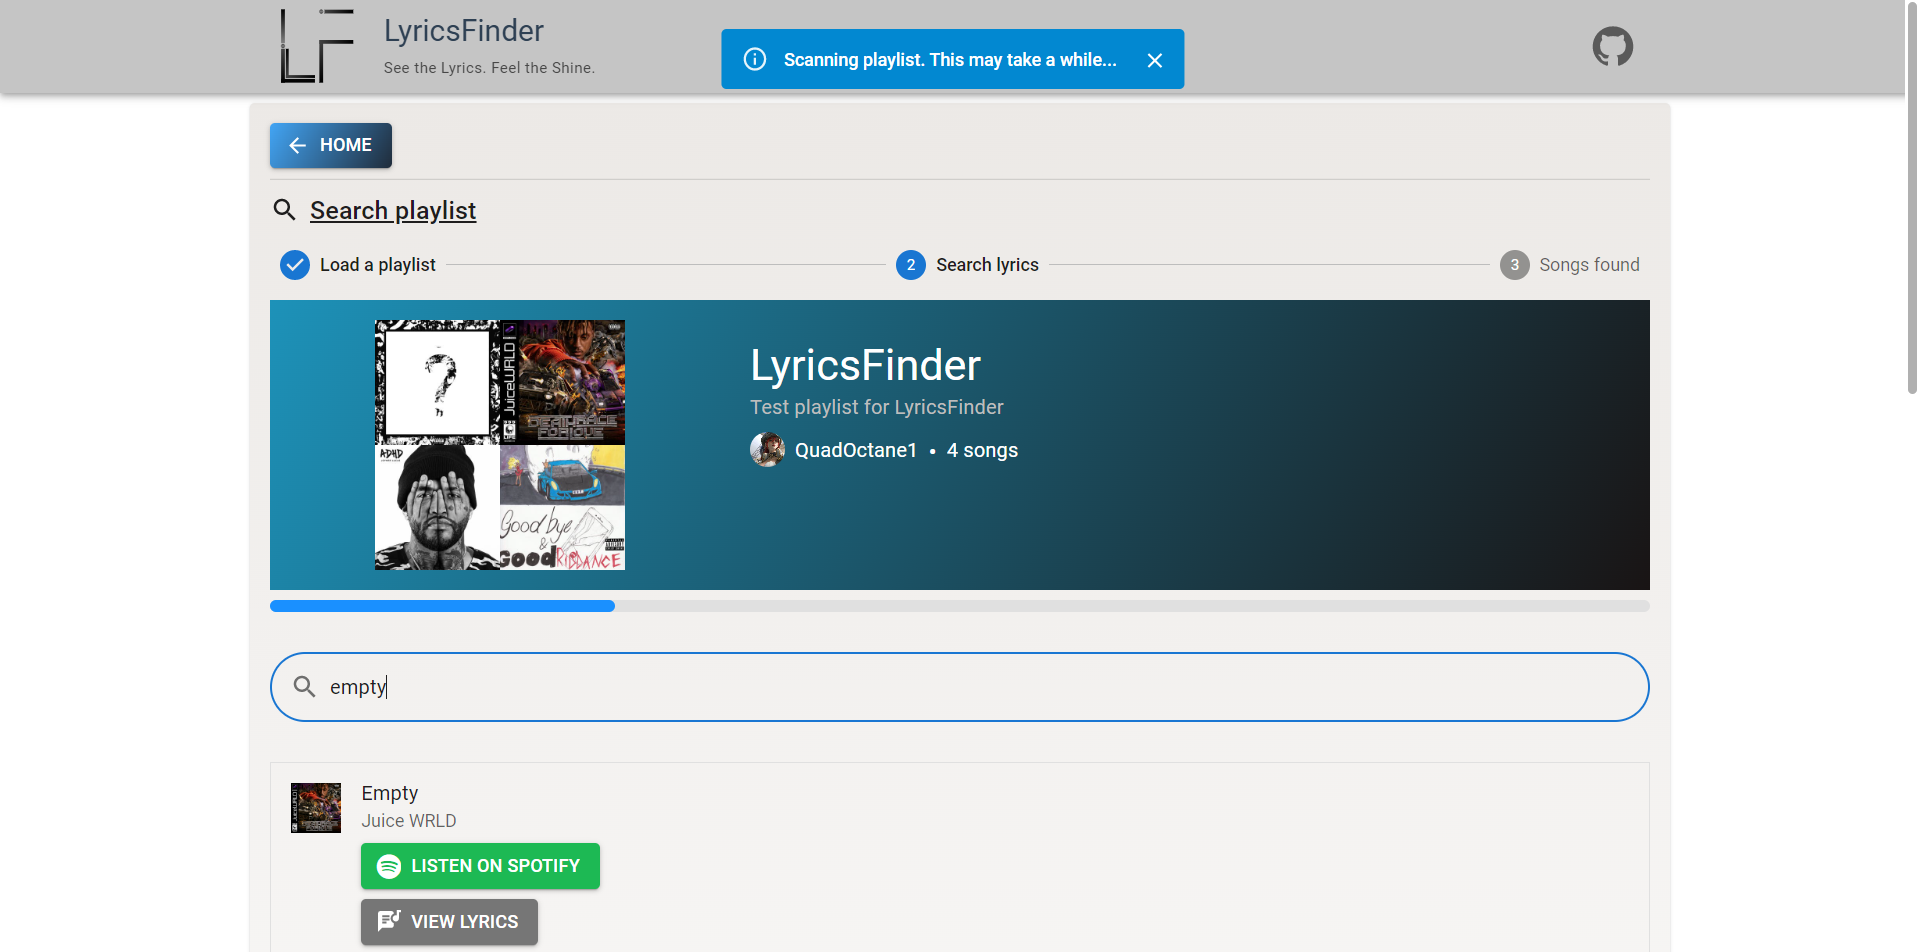Image resolution: width=1920 pixels, height=952 pixels.
Task: Click the search icon in the lyrics field
Action: point(304,687)
